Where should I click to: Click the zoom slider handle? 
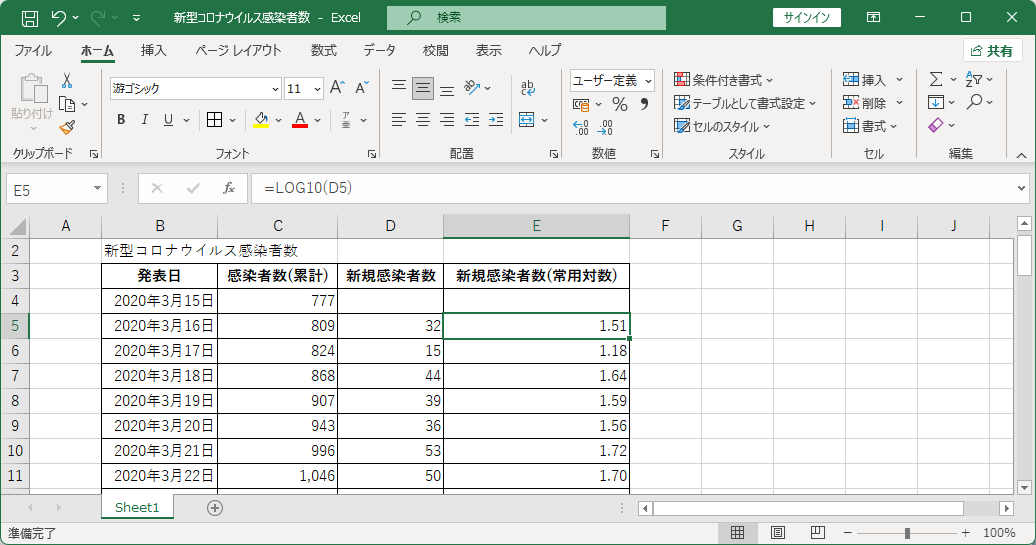point(907,532)
